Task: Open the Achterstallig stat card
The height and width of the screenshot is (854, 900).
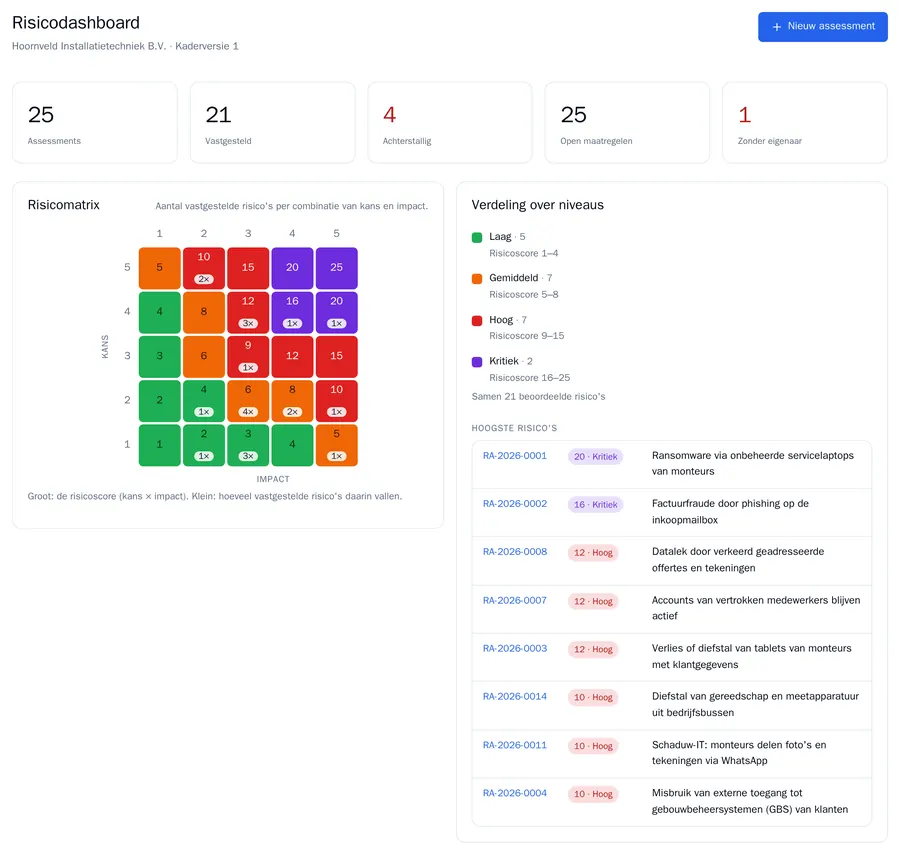Action: click(449, 122)
